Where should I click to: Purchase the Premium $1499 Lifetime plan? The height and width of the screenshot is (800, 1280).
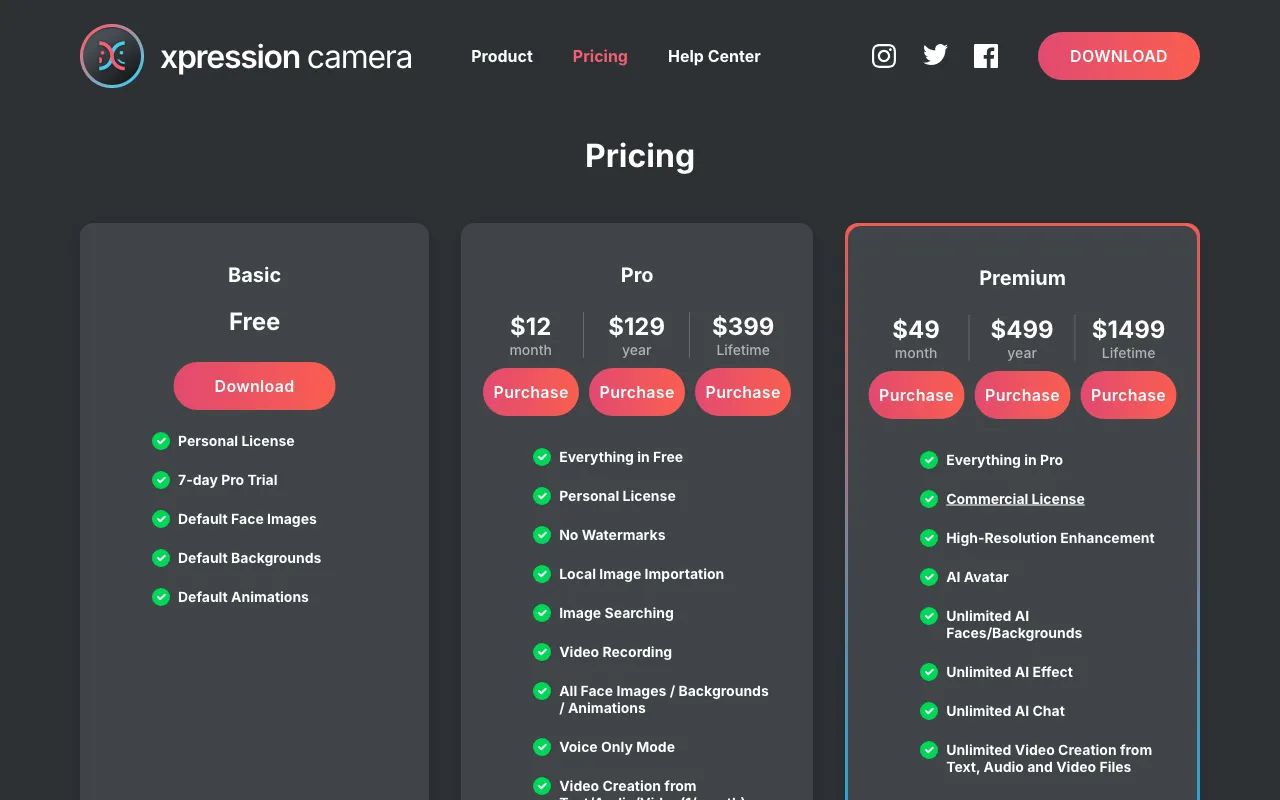1128,395
